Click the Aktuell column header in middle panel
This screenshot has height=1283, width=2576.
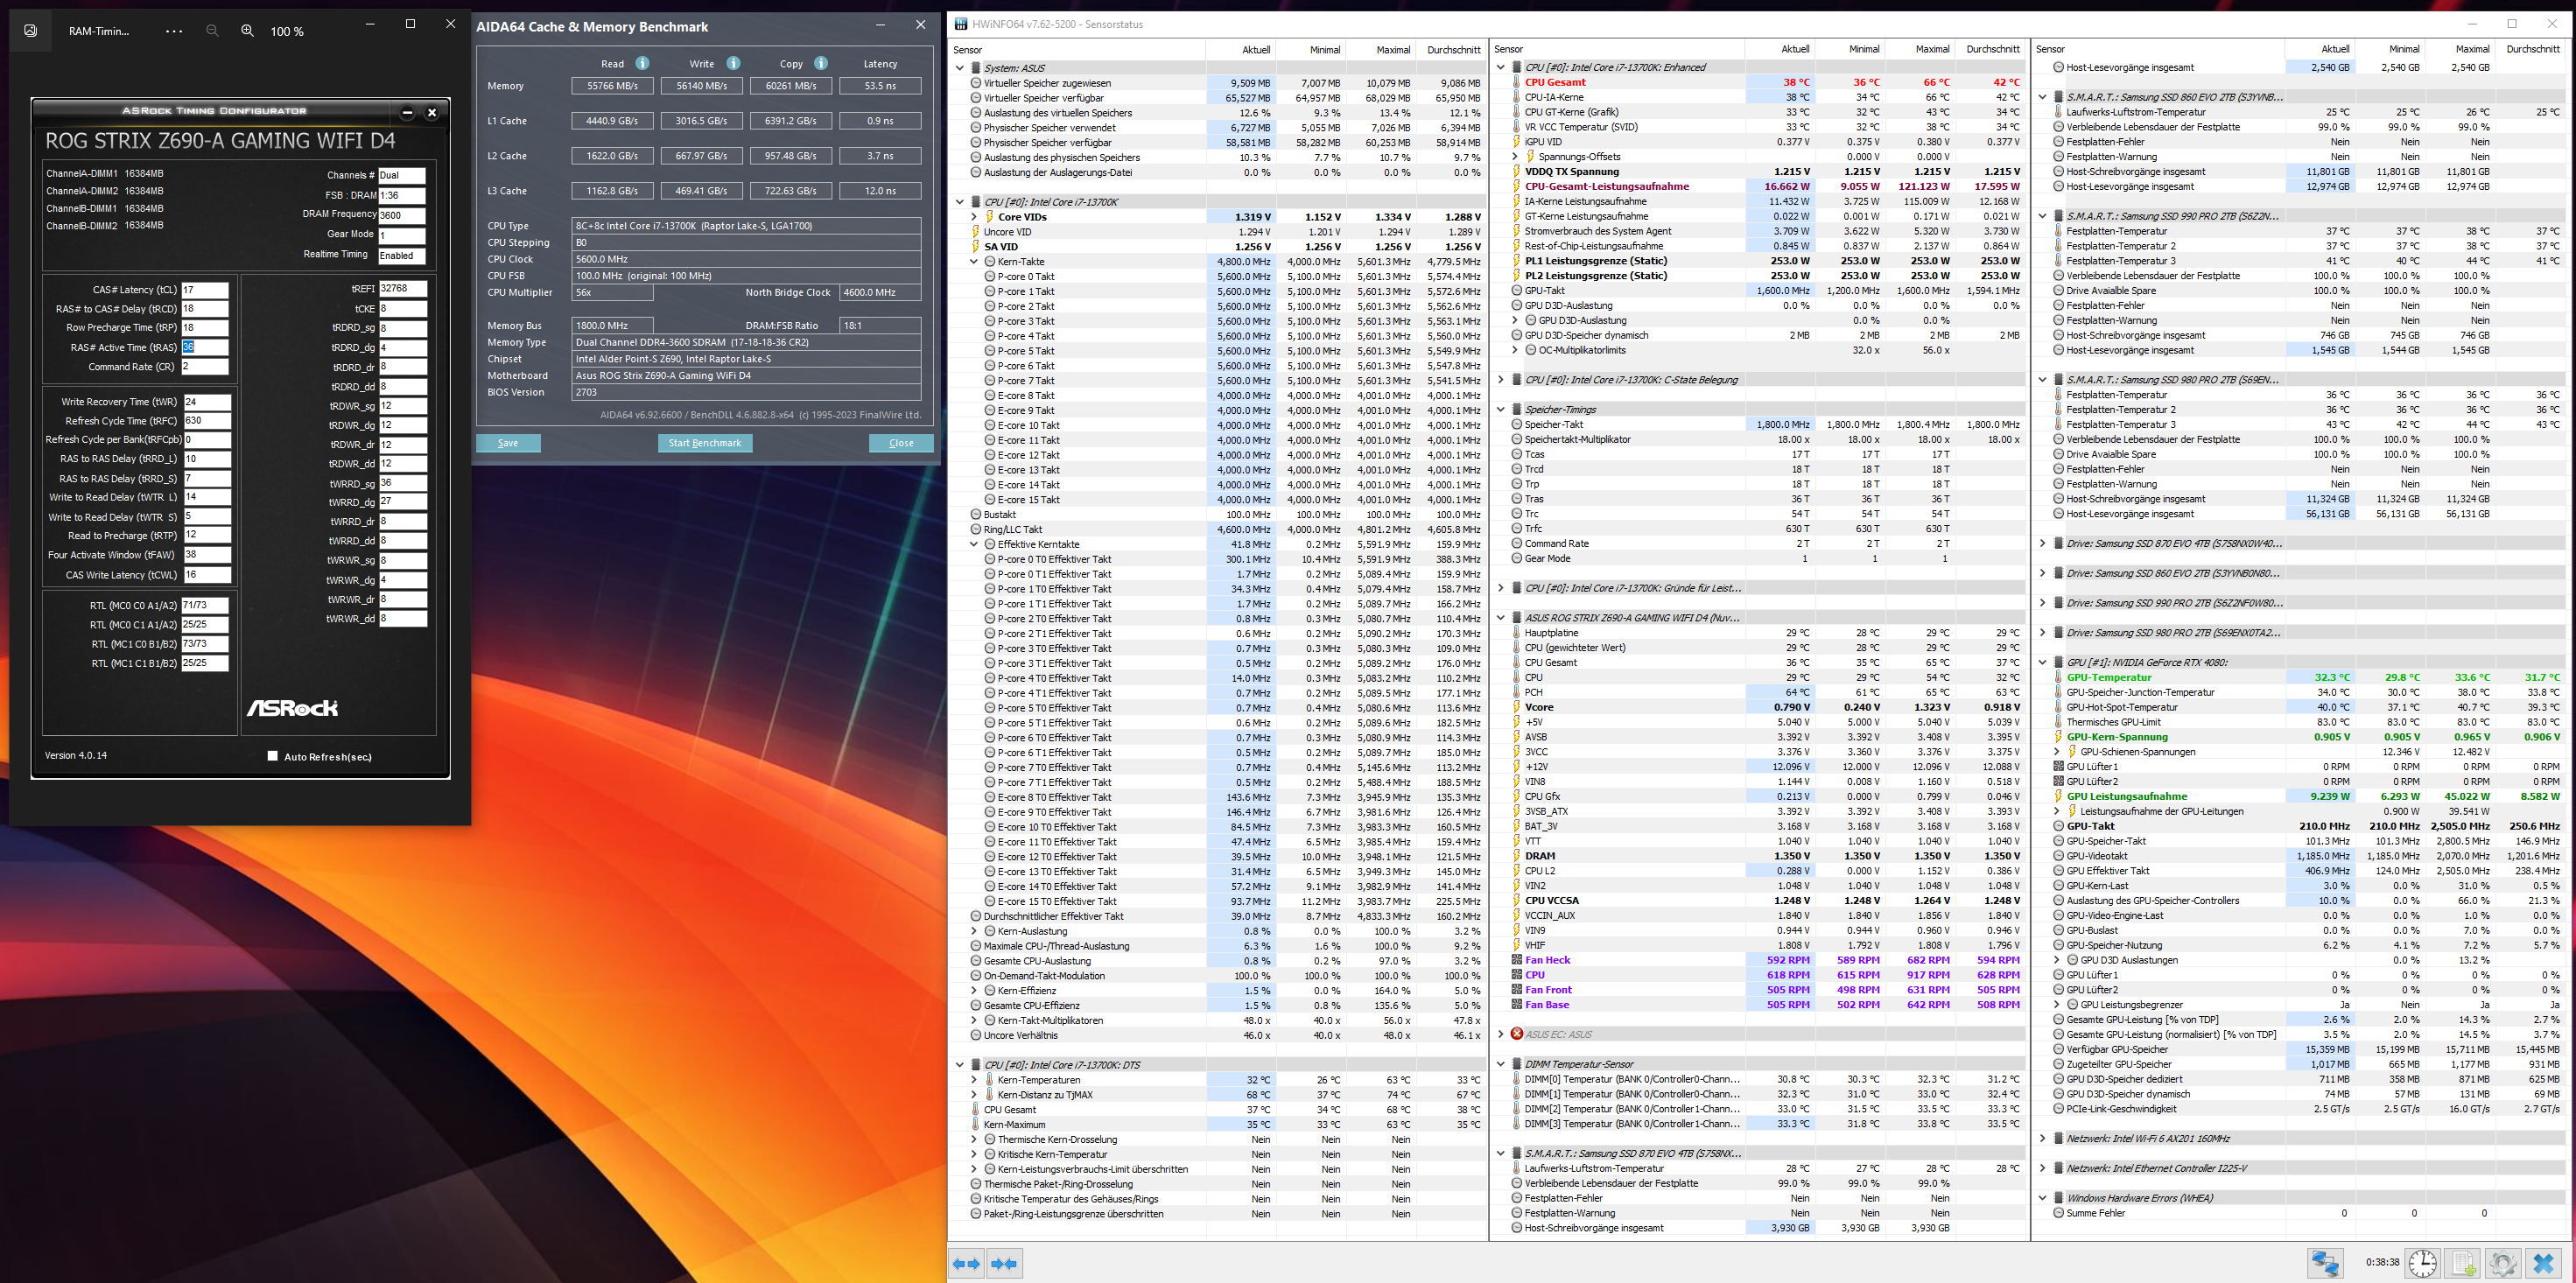(x=1794, y=49)
